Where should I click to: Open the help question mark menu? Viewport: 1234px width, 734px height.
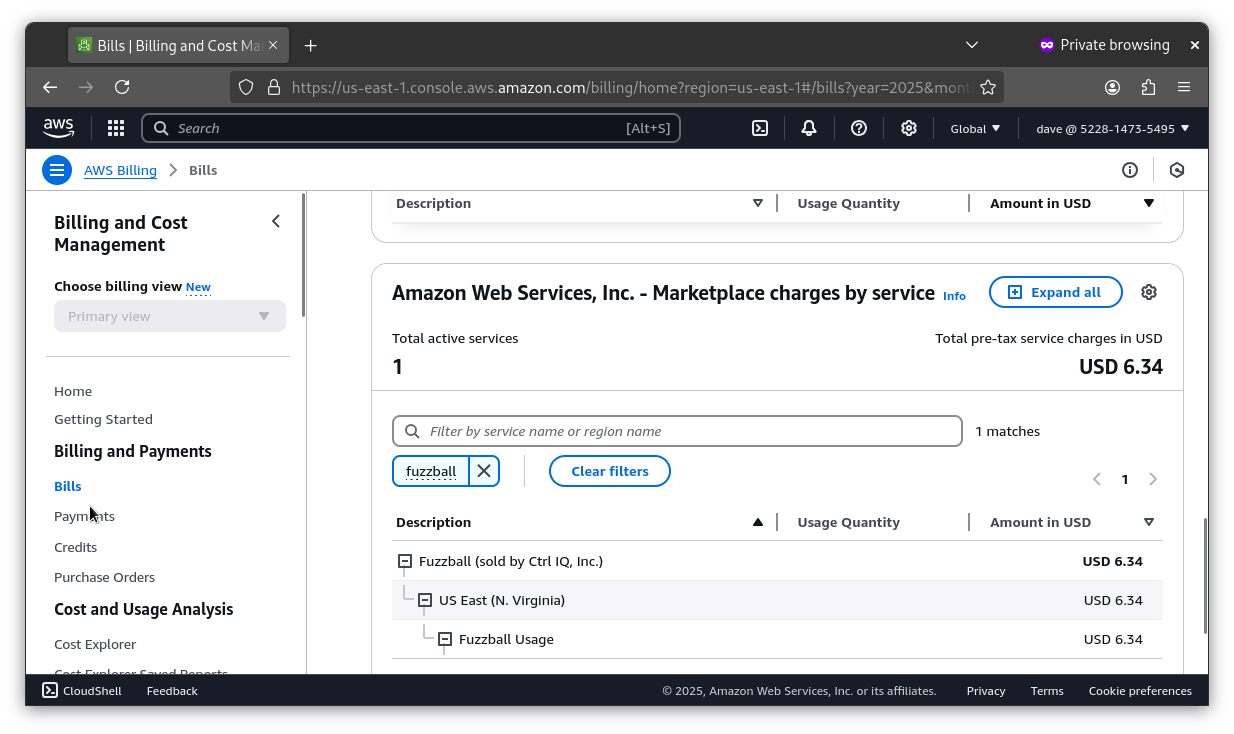click(859, 128)
